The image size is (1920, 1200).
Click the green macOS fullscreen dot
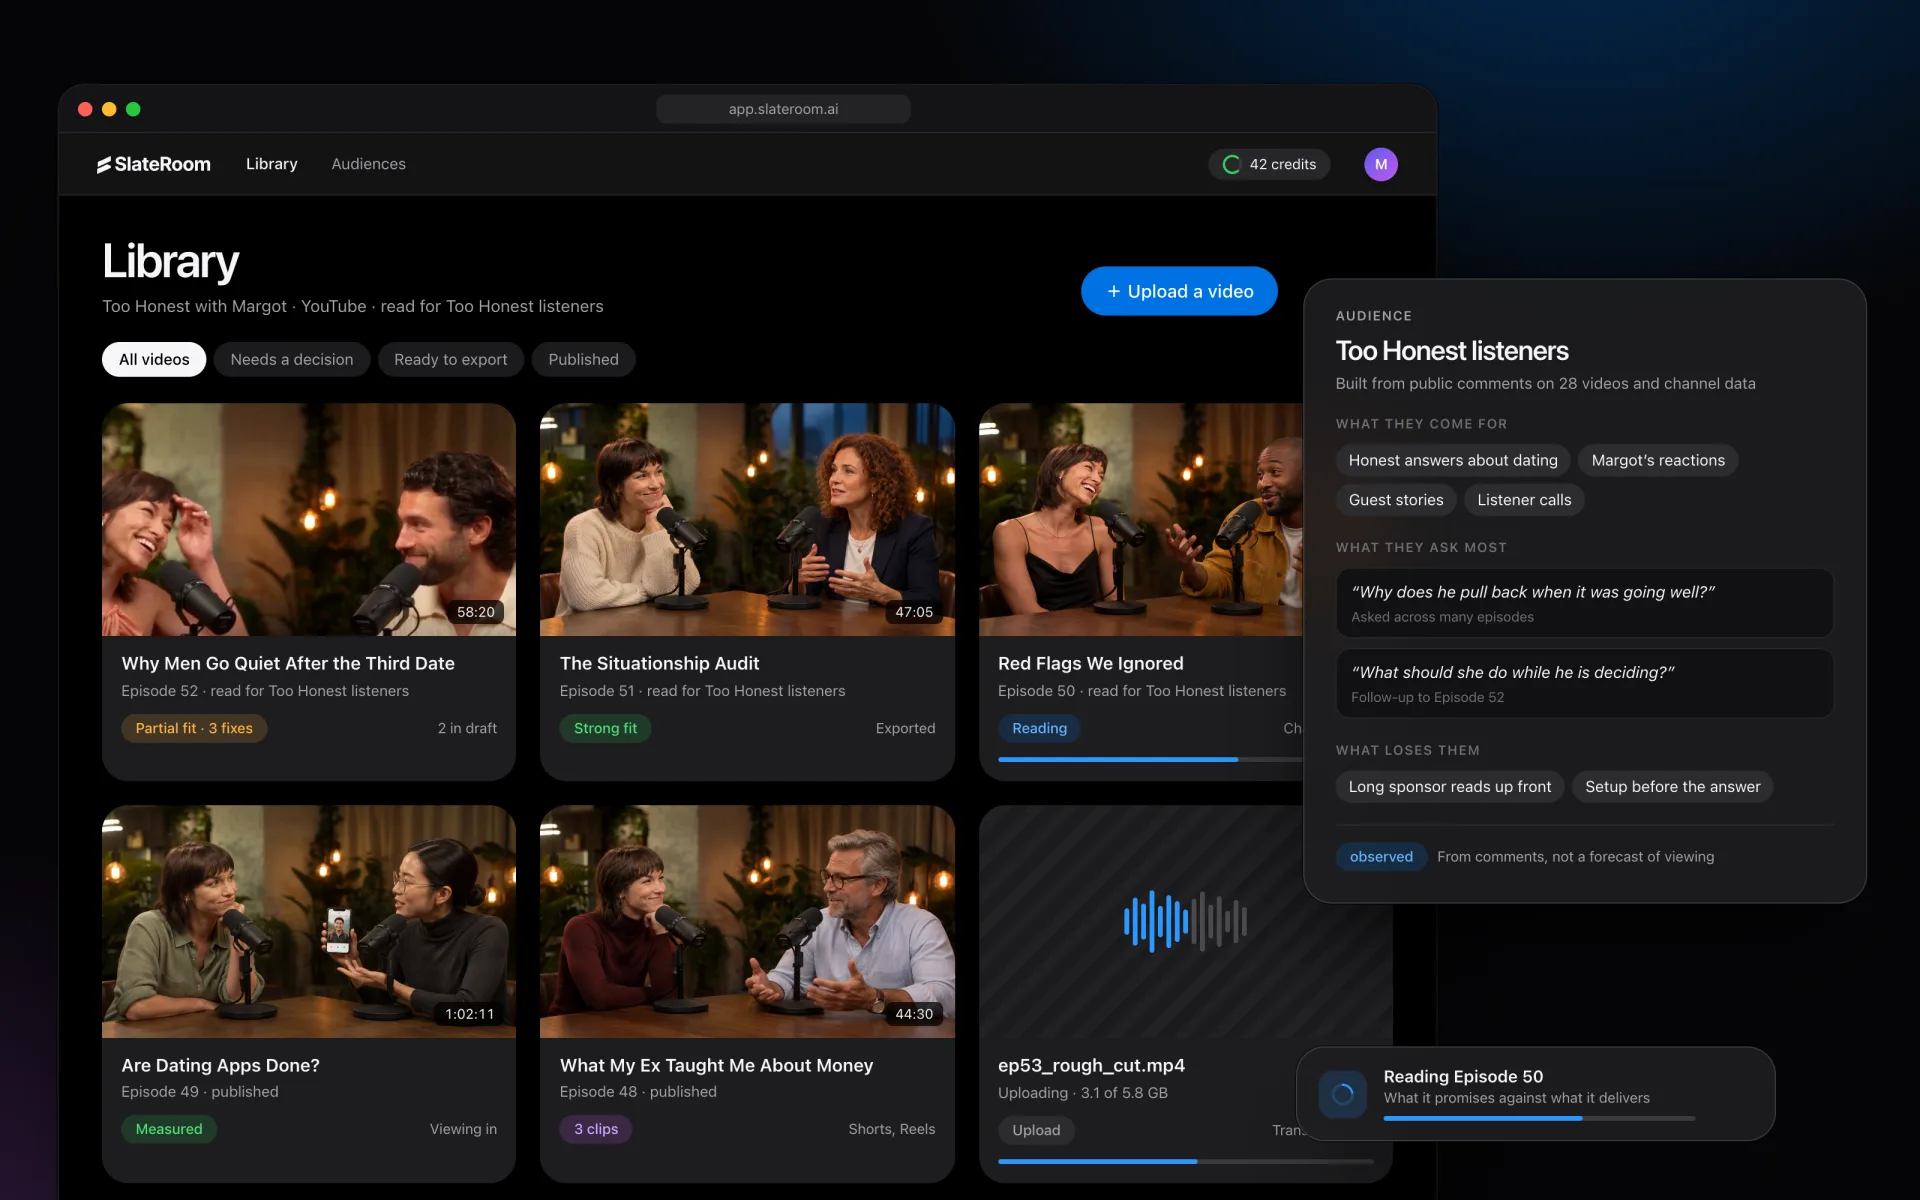point(133,109)
